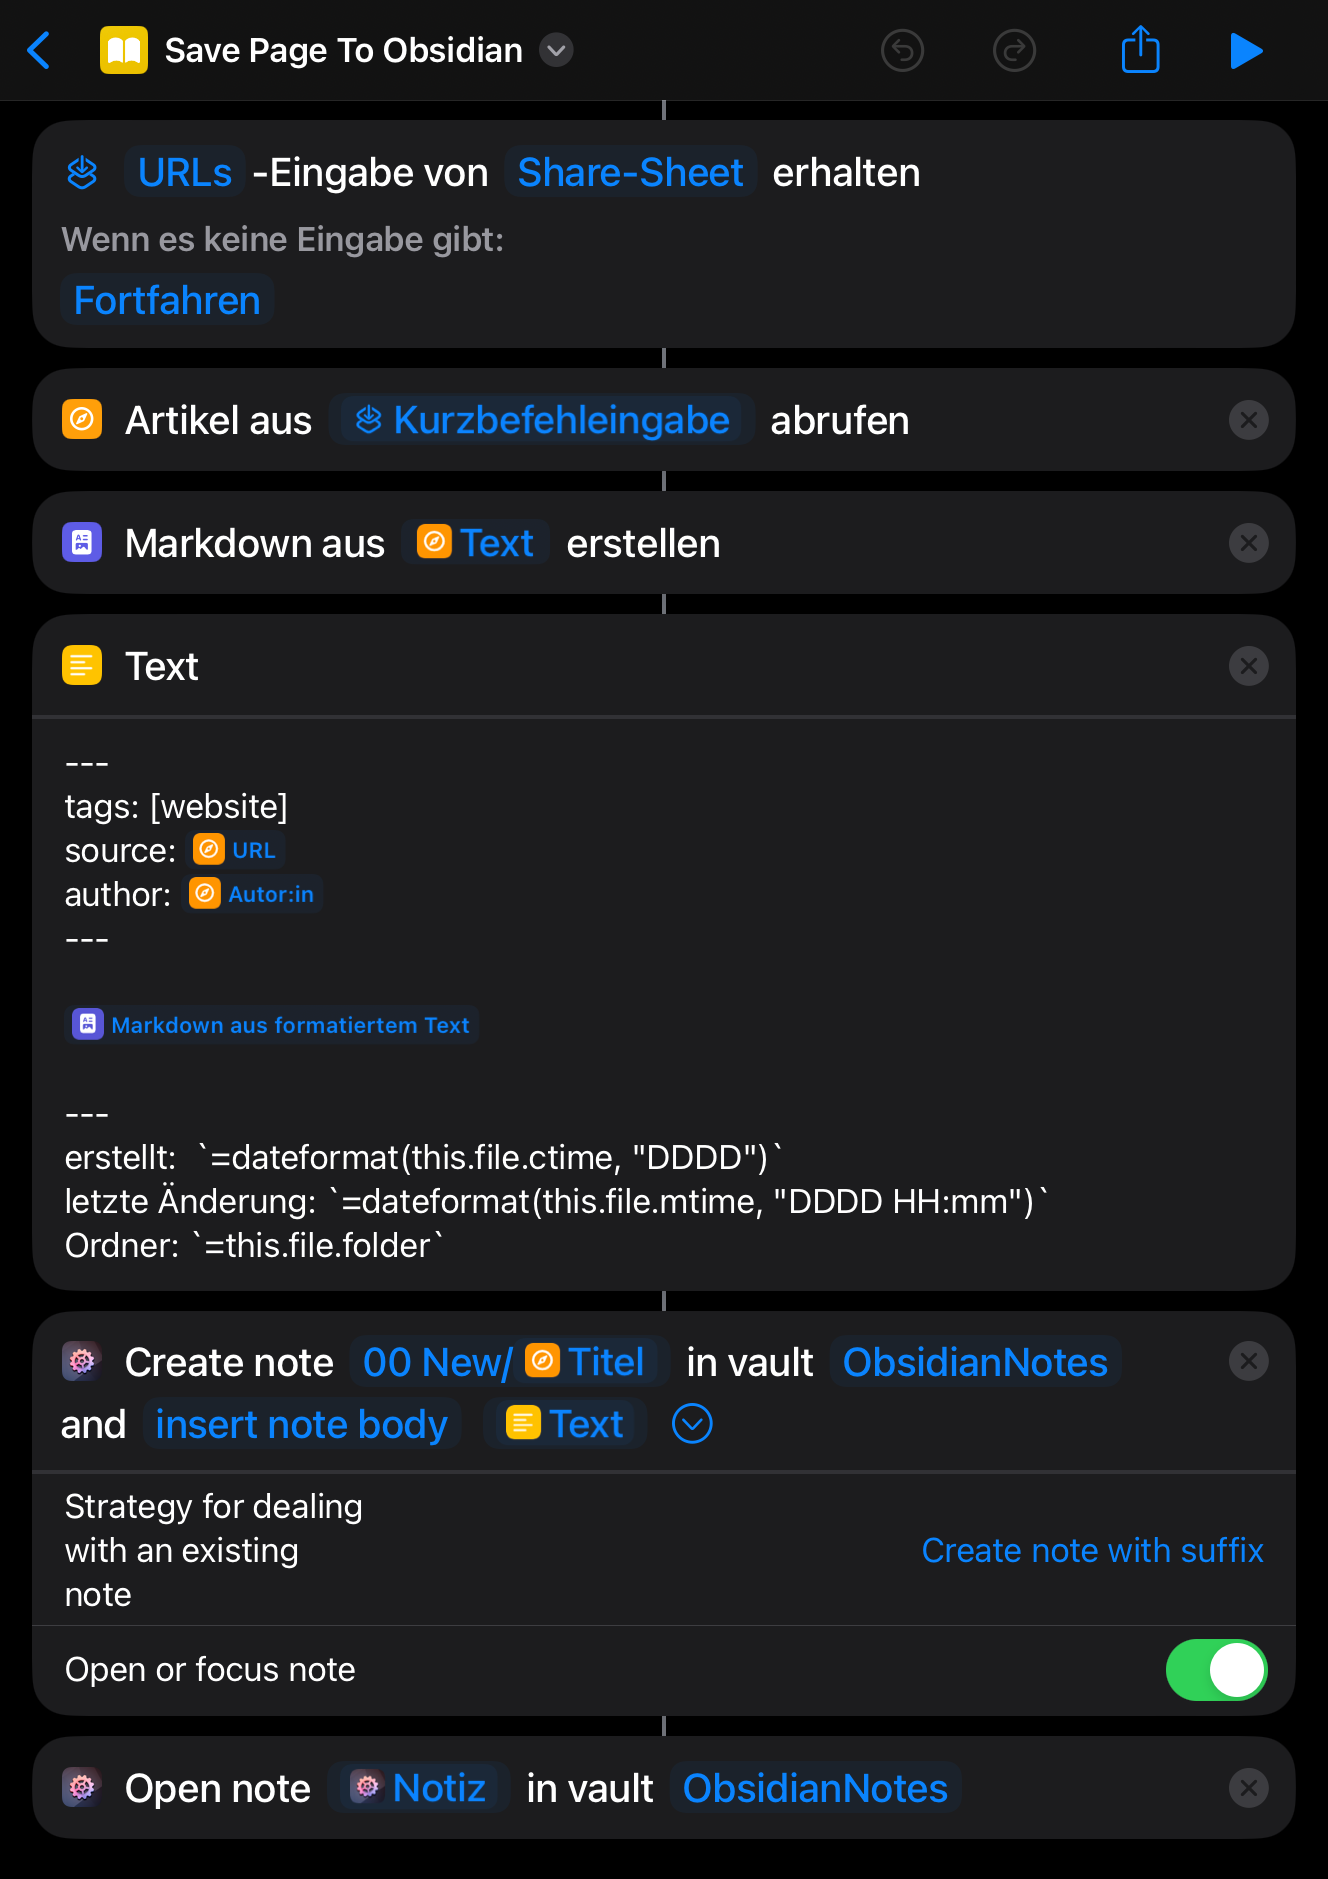Open the shortcut name dropdown chevron
1328x1879 pixels.
click(556, 50)
